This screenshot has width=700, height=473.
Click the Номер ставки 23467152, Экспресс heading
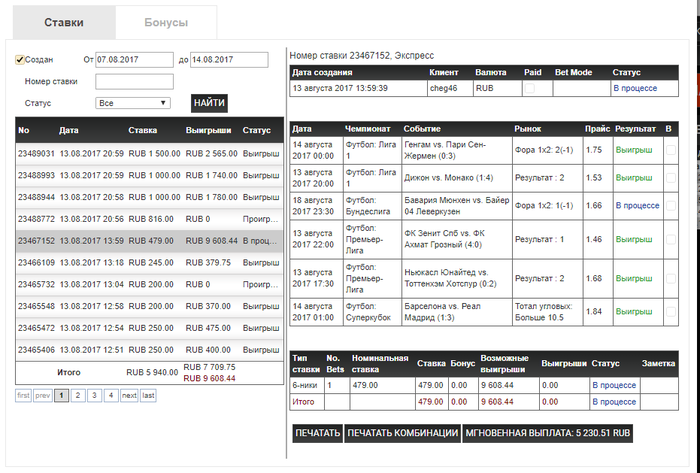362,56
